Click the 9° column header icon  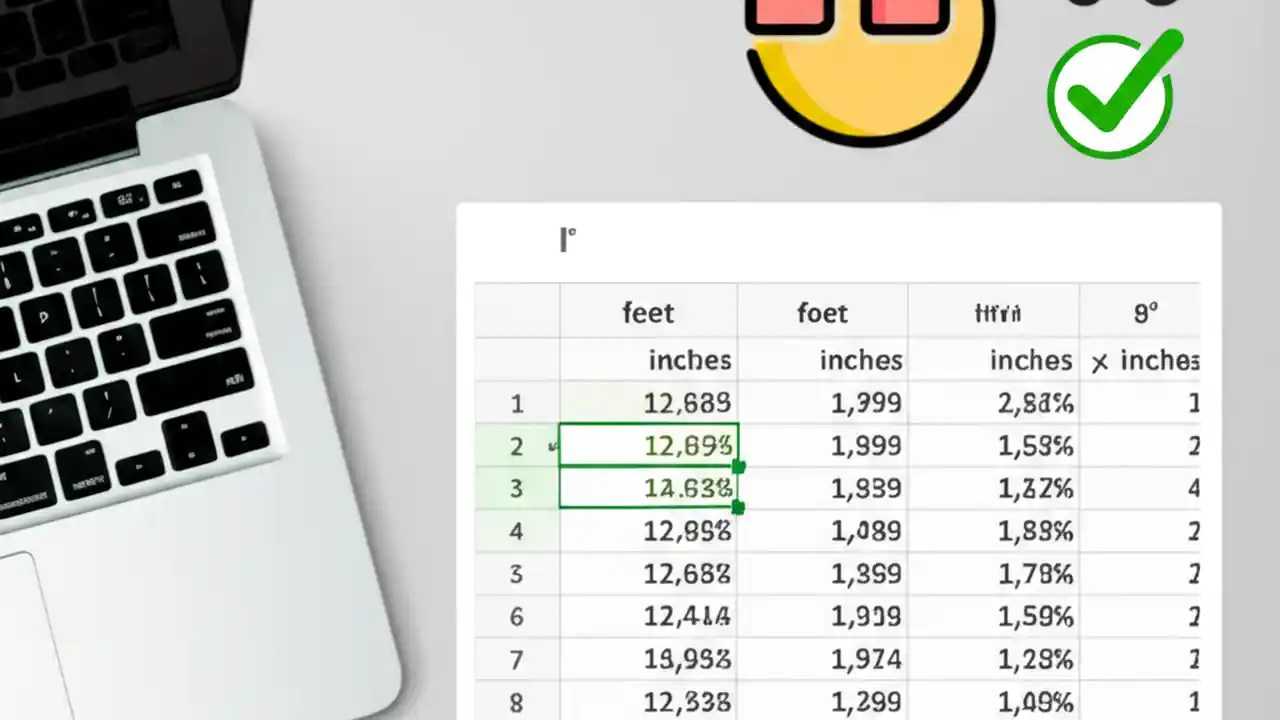coord(1143,312)
